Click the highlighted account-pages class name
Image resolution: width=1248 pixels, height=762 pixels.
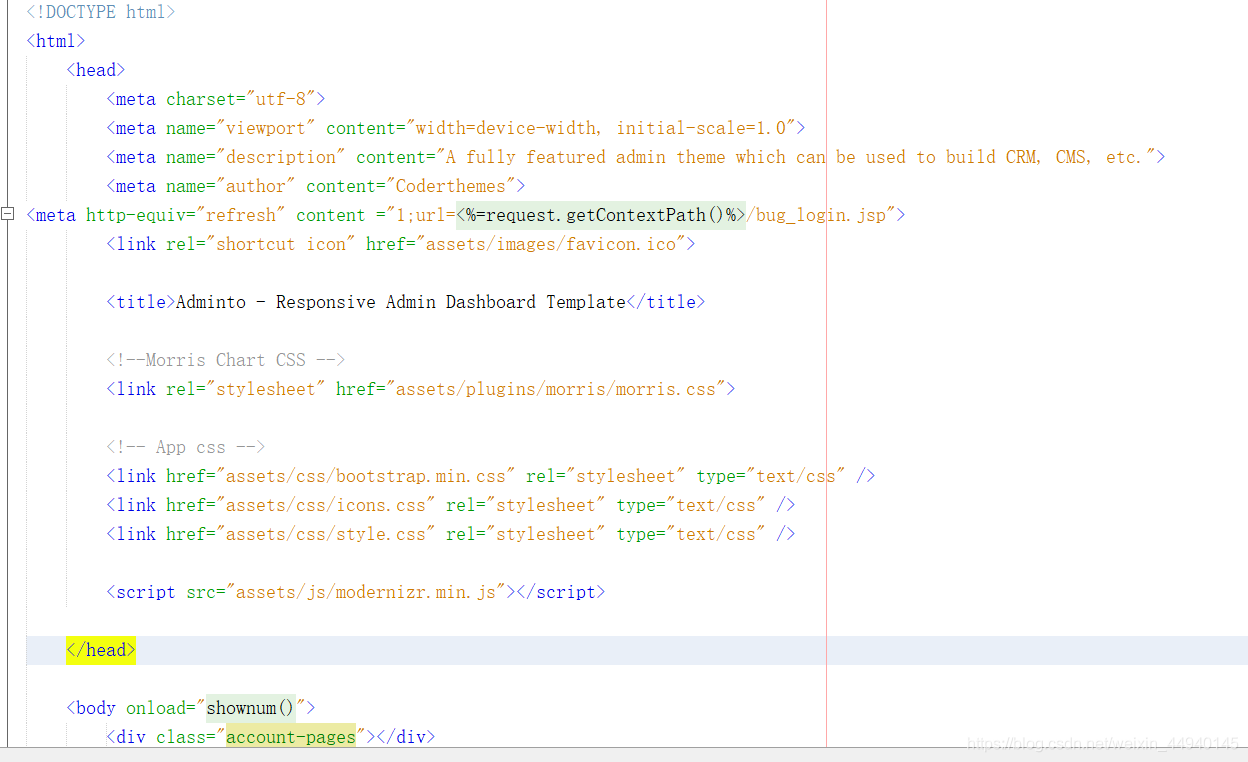click(291, 737)
